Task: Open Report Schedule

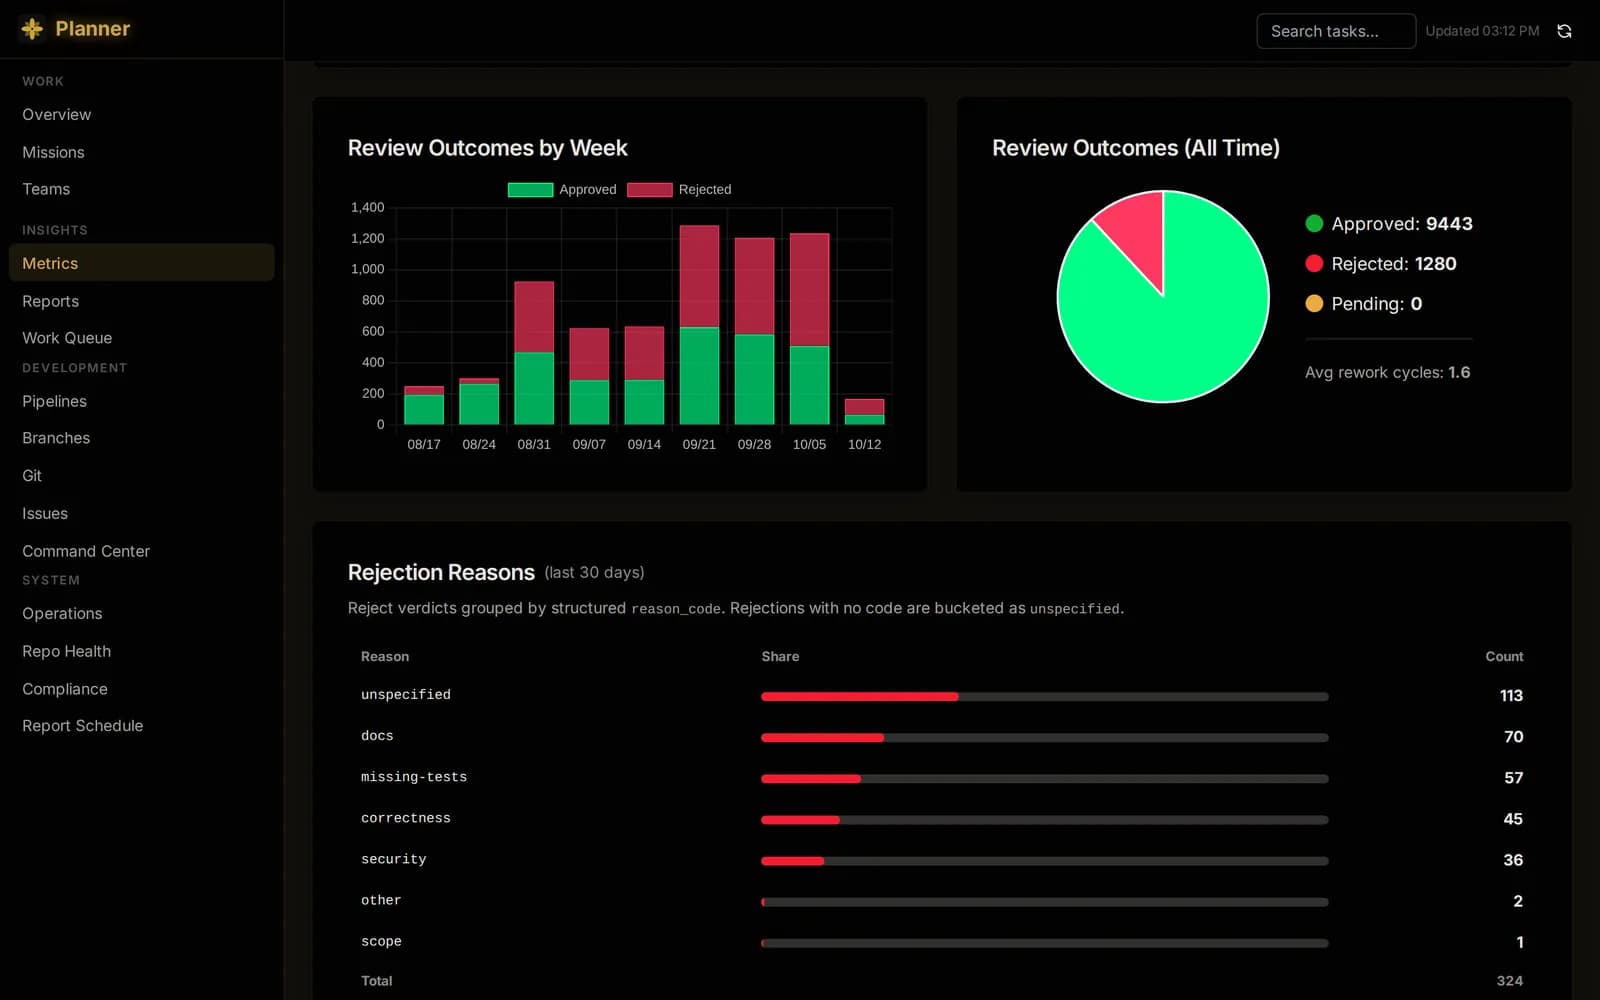Action: (83, 726)
